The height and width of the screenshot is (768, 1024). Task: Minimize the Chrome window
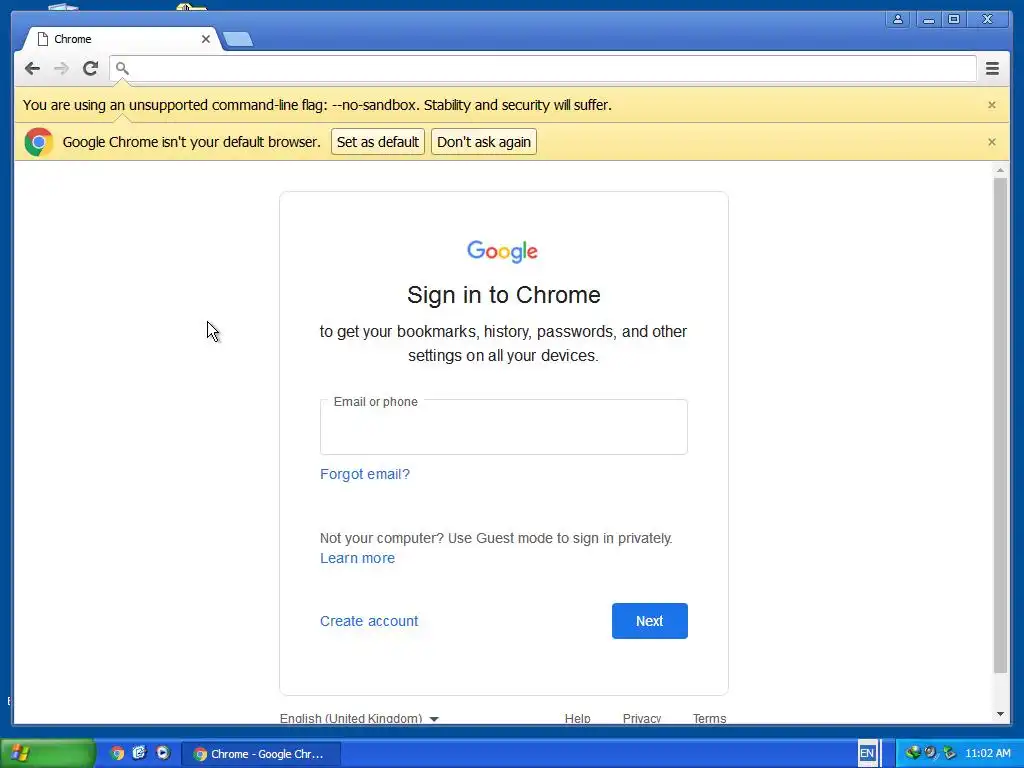pos(928,19)
